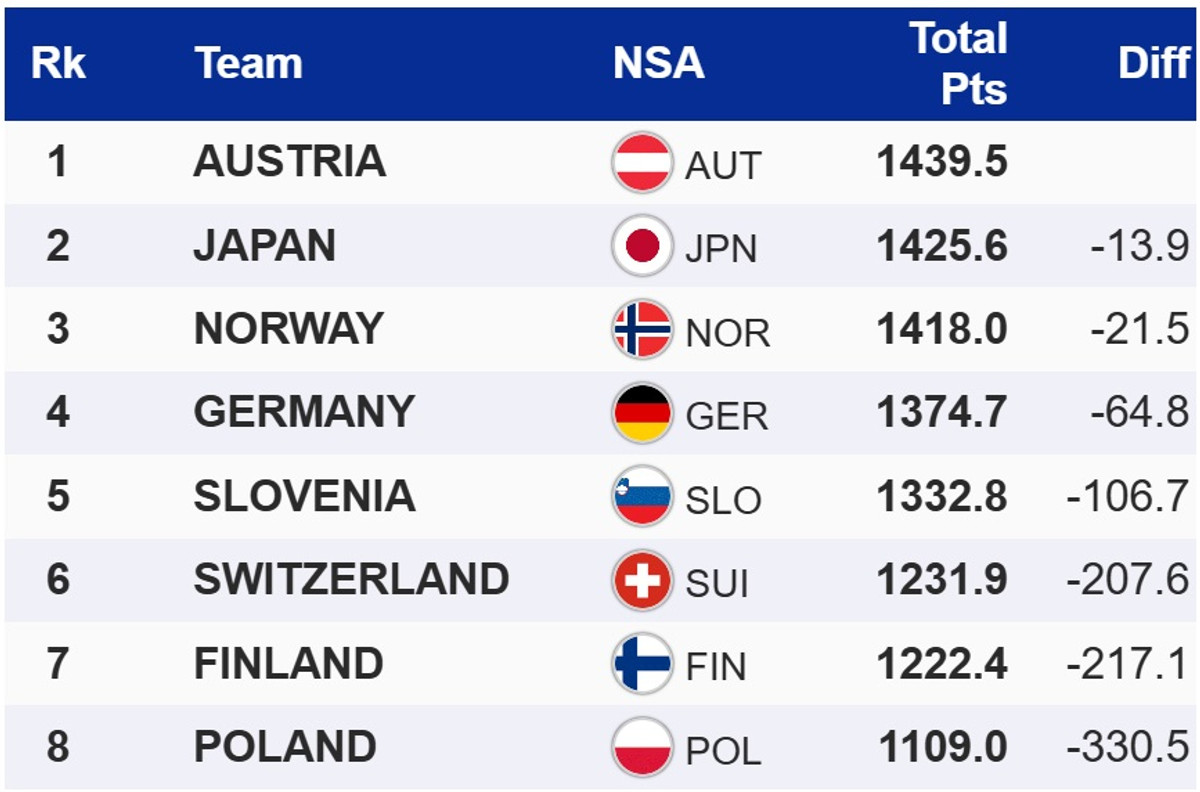Screen dimensions: 1200x792
Task: Sort by the Rk column header
Action: [58, 64]
